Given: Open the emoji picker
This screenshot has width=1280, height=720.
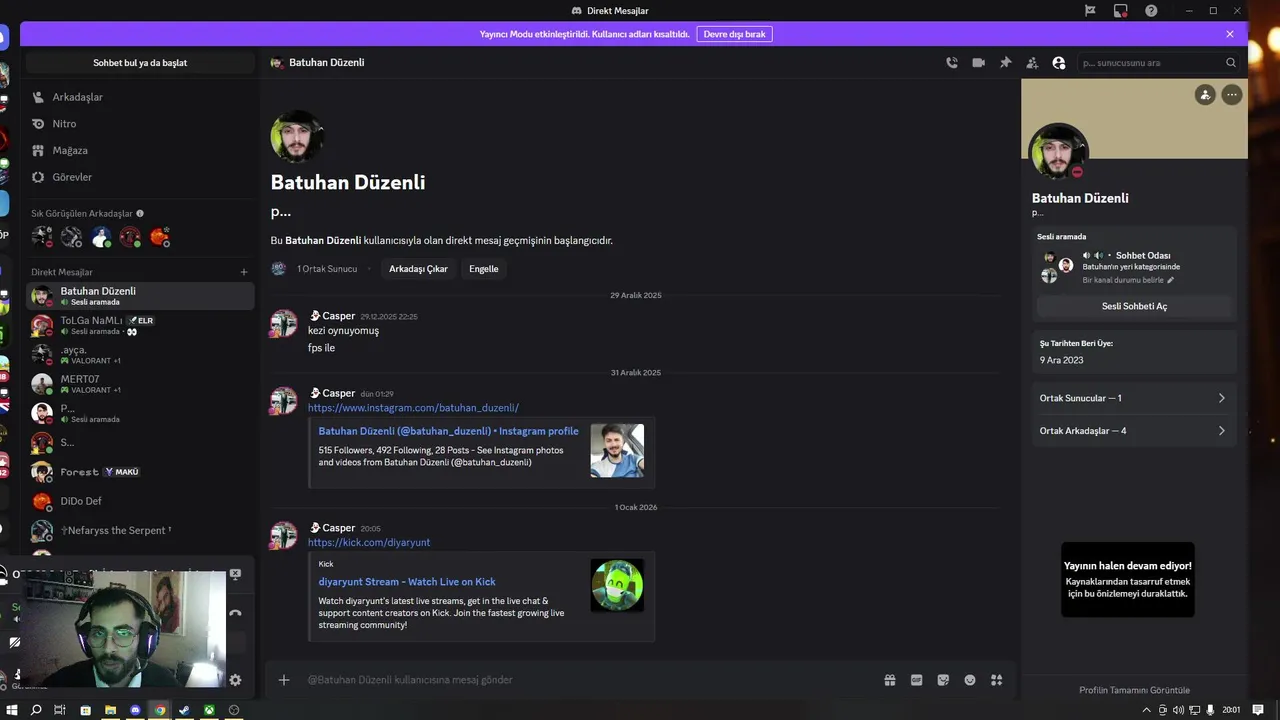Looking at the screenshot, I should (970, 680).
